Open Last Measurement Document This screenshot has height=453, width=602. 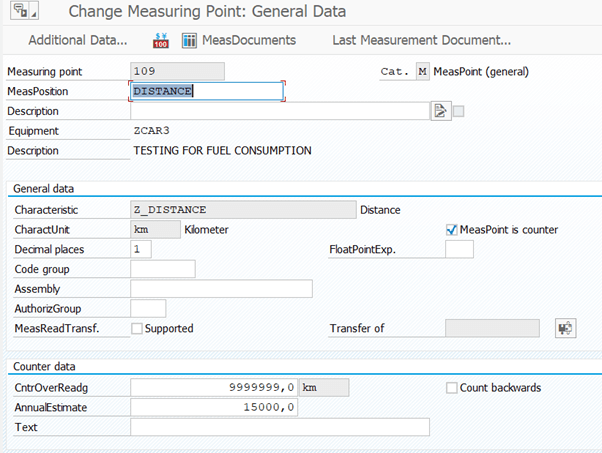click(422, 40)
